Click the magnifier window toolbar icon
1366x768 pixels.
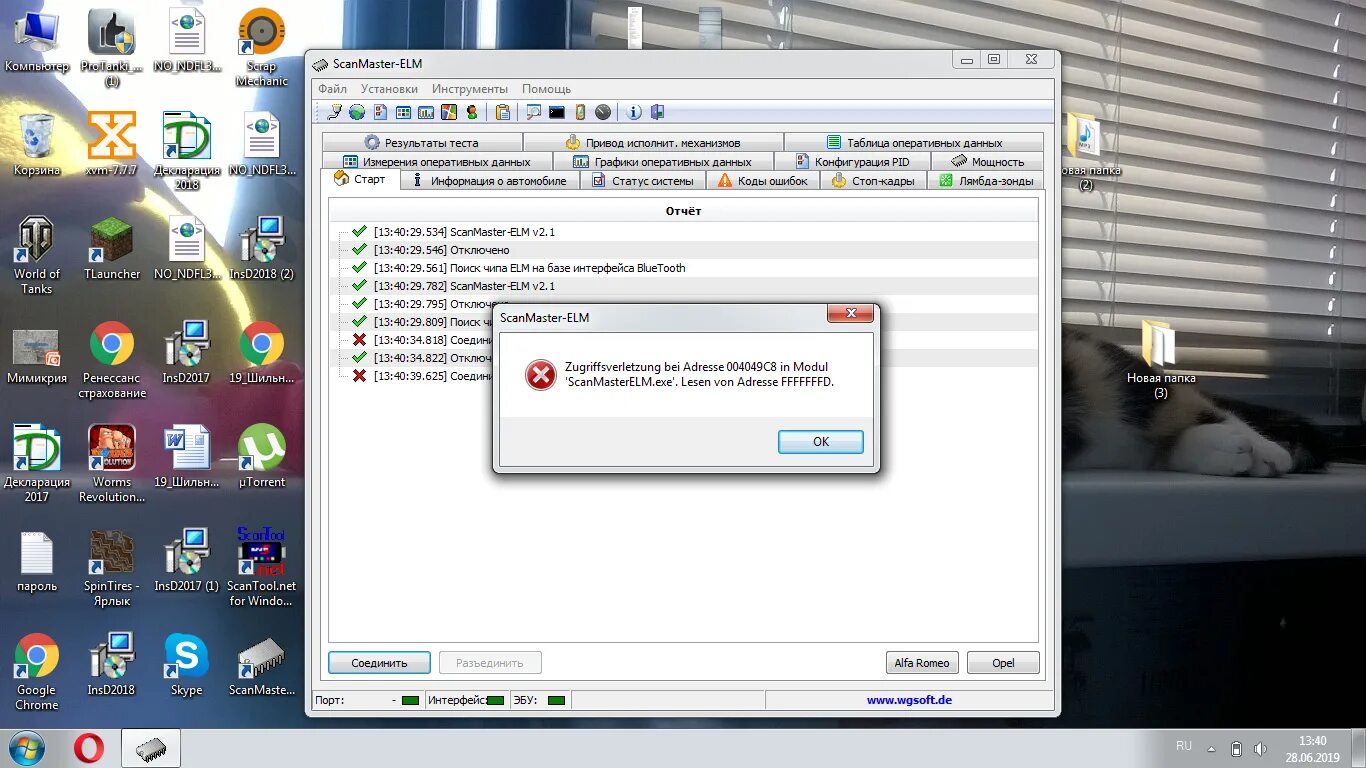tap(534, 113)
